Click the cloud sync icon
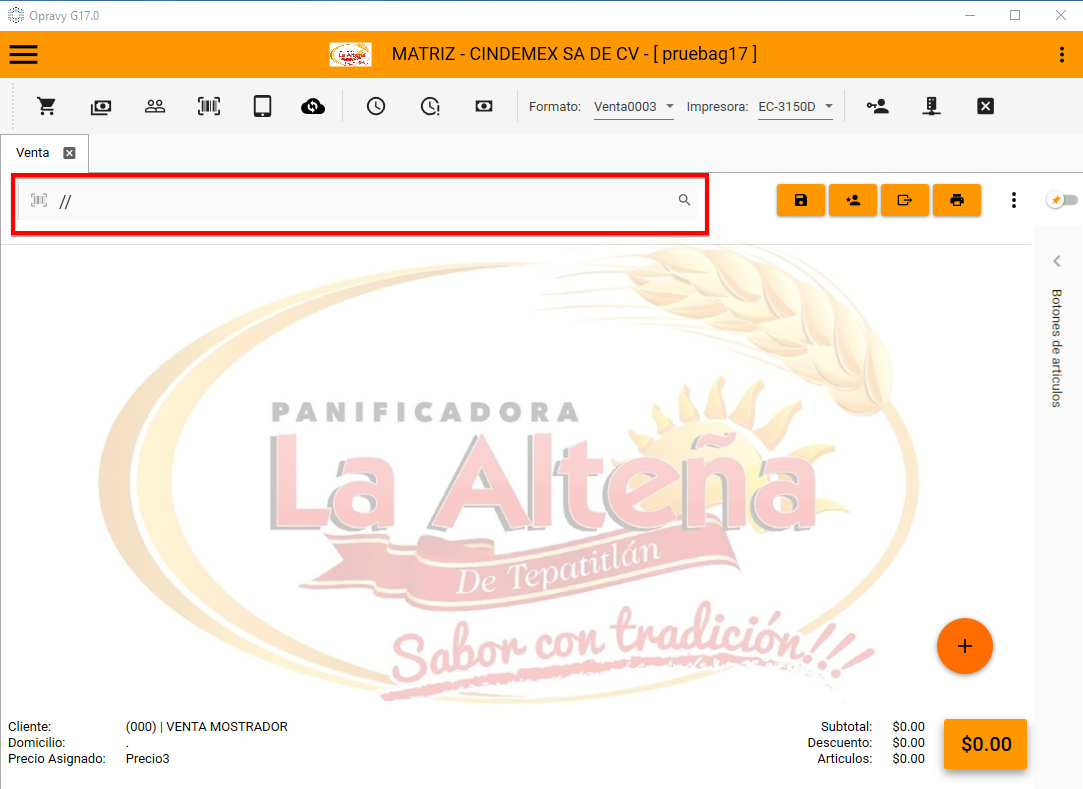Viewport: 1083px width, 789px height. coord(313,106)
